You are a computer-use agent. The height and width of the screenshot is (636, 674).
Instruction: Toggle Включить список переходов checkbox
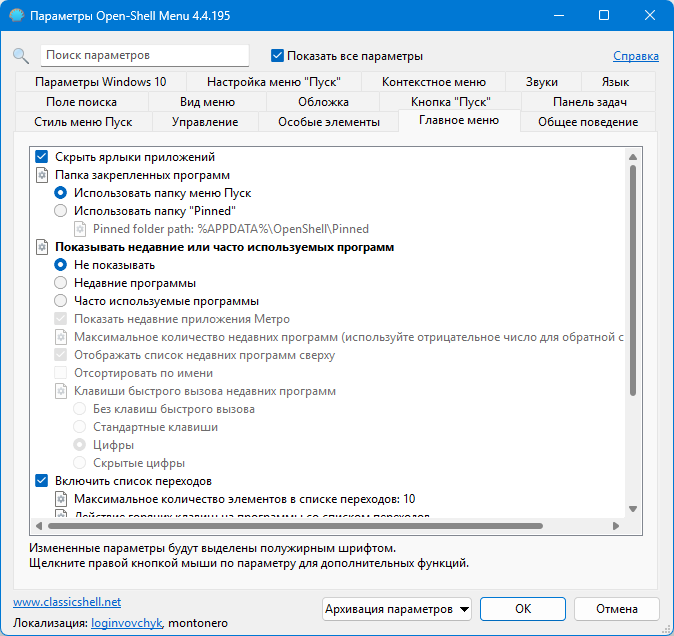(42, 481)
